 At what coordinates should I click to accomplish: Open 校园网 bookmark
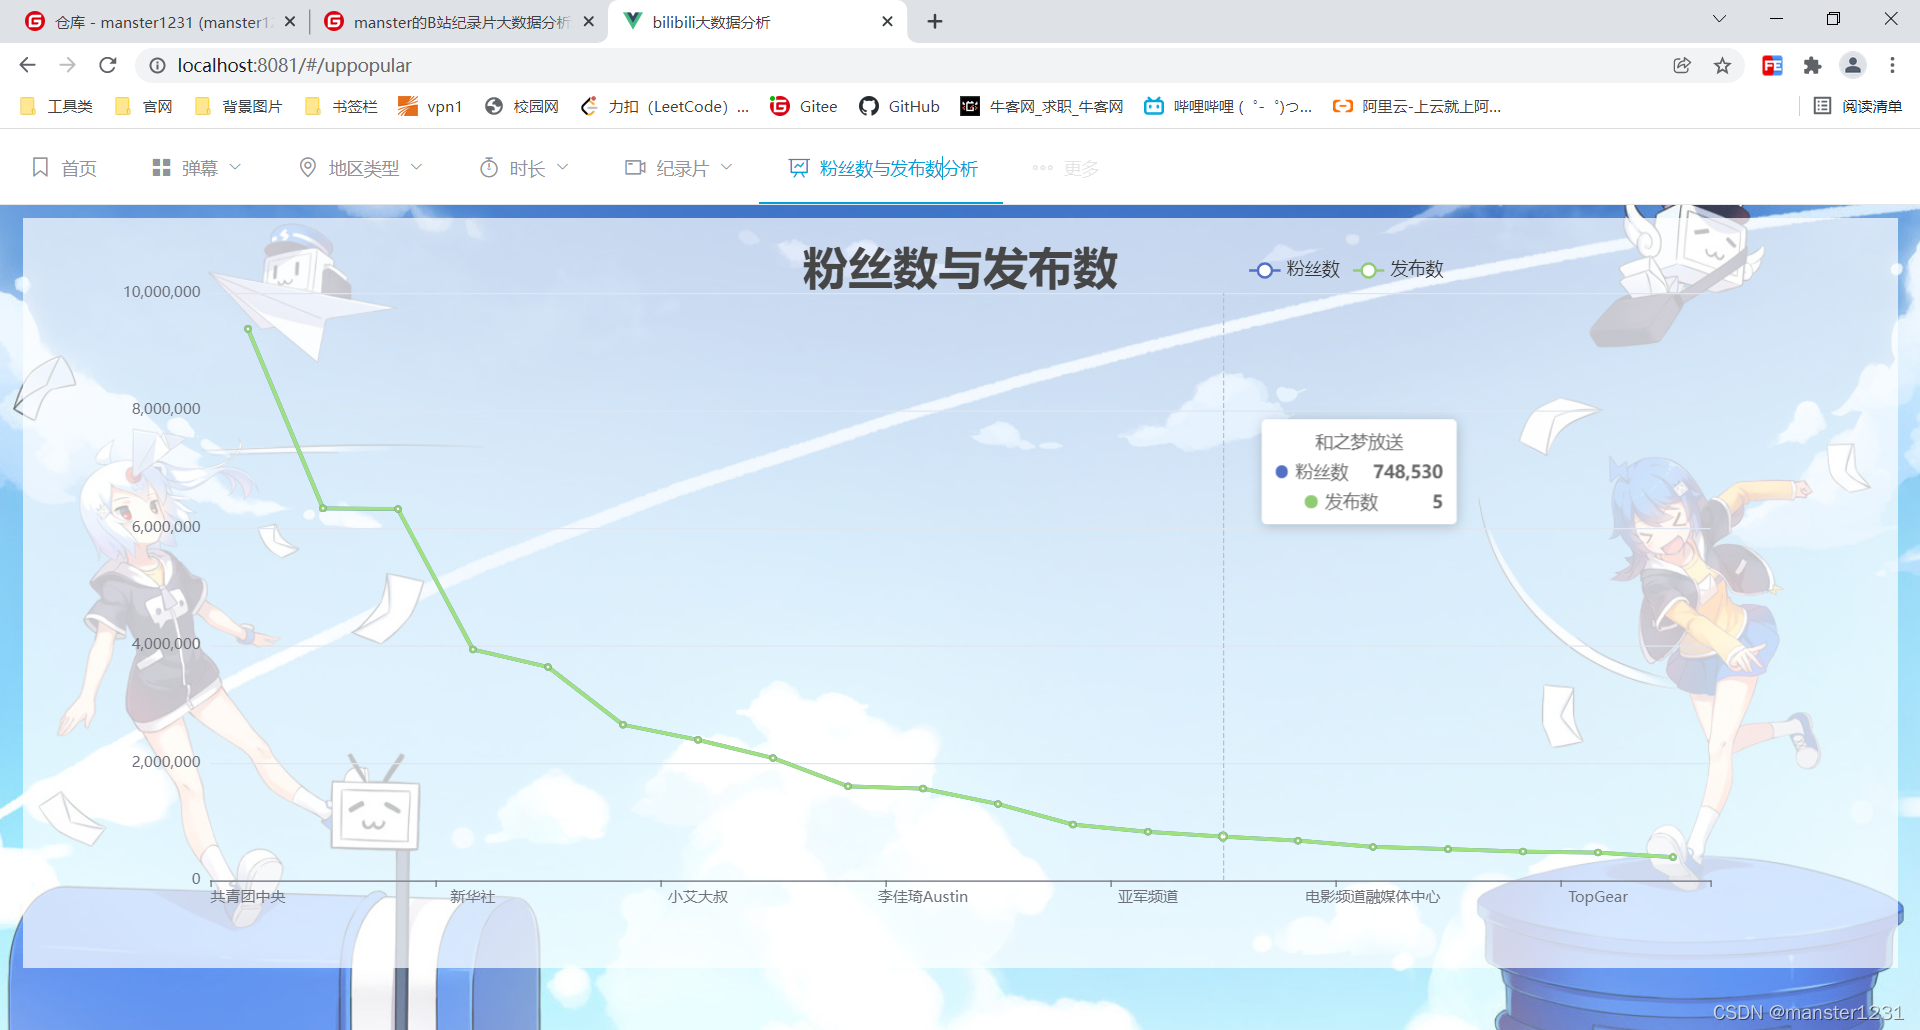coord(521,106)
